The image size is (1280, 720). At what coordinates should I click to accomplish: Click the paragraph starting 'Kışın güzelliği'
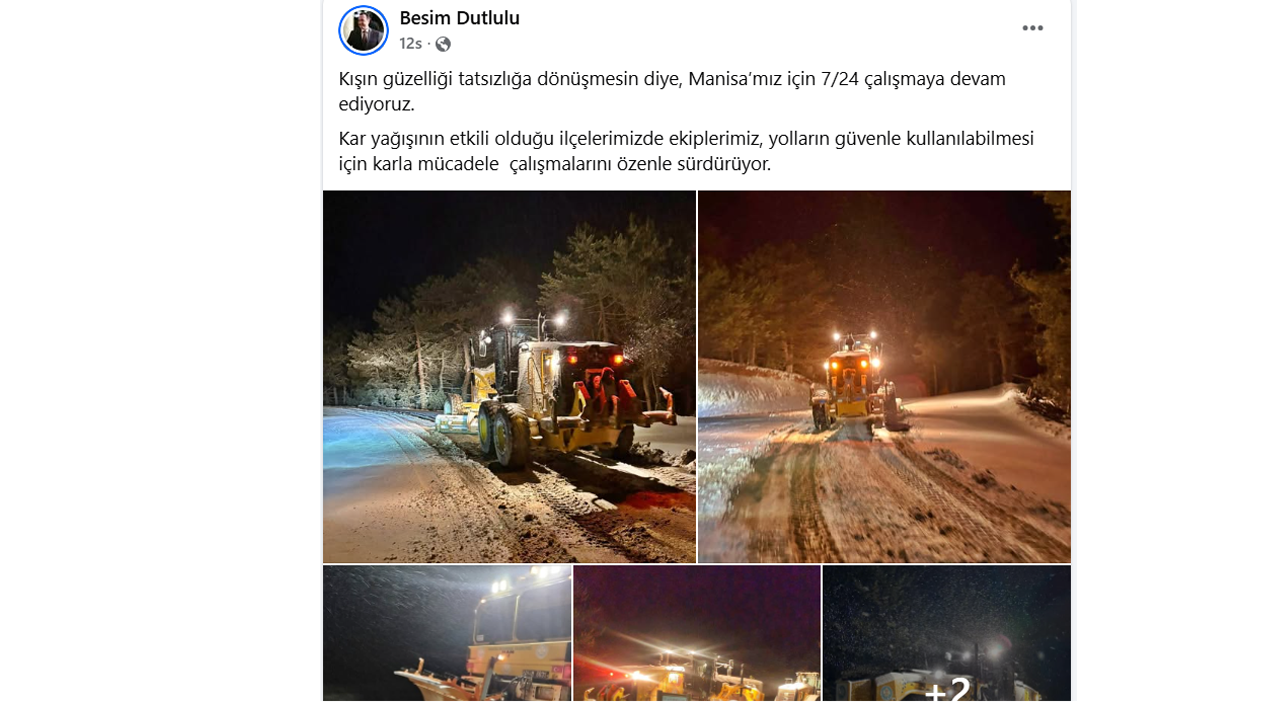pos(672,91)
